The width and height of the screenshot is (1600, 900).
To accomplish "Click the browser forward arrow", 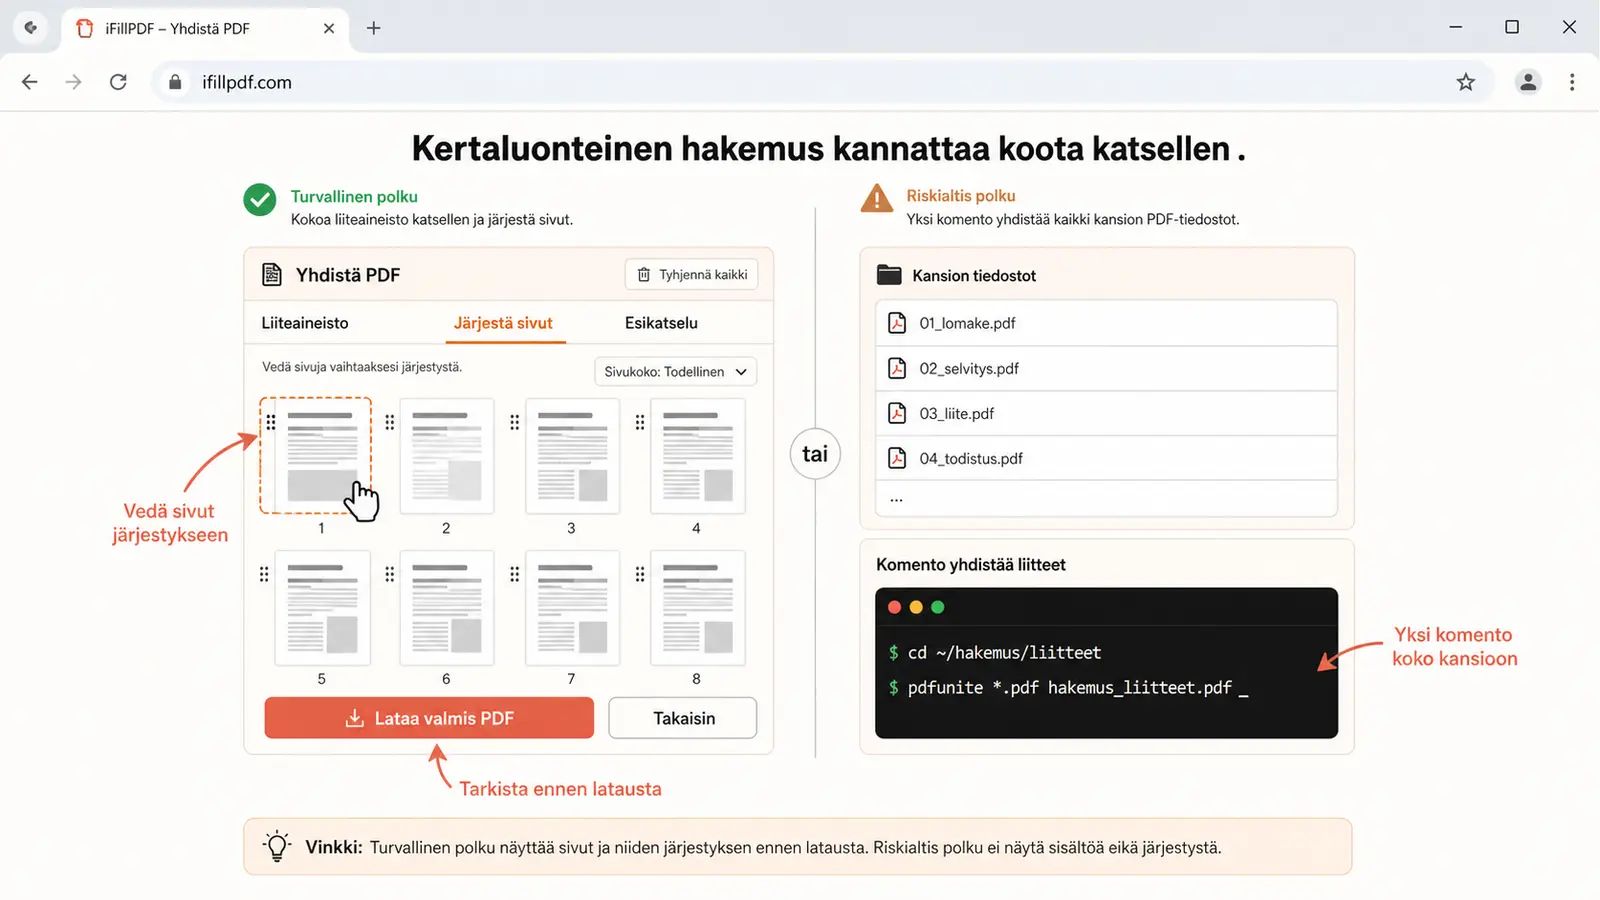I will (x=74, y=82).
